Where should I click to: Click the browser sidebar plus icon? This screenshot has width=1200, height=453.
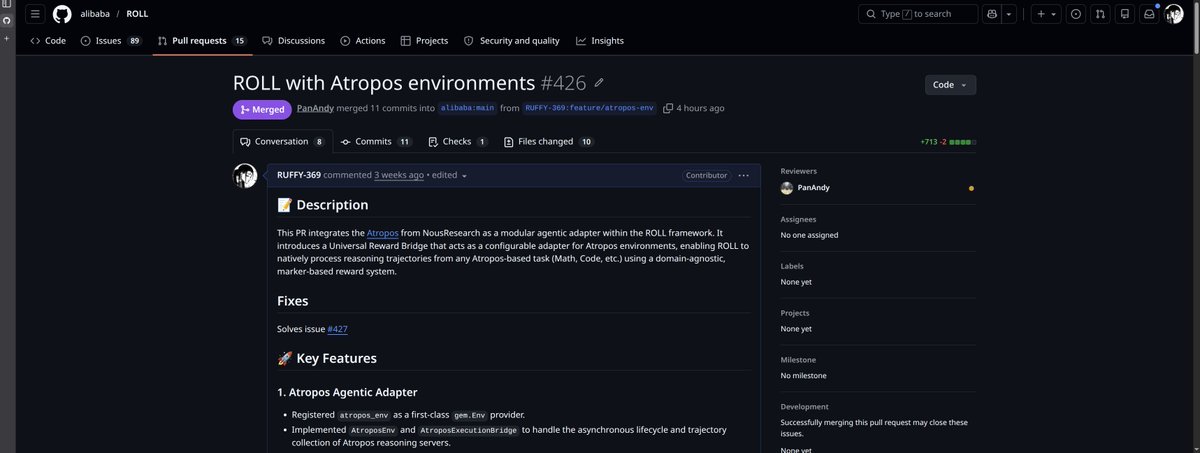[6, 38]
